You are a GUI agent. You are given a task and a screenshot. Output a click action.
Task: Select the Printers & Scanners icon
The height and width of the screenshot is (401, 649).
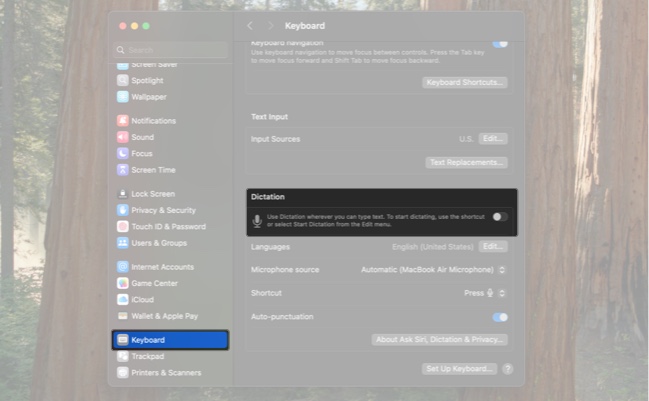(123, 372)
